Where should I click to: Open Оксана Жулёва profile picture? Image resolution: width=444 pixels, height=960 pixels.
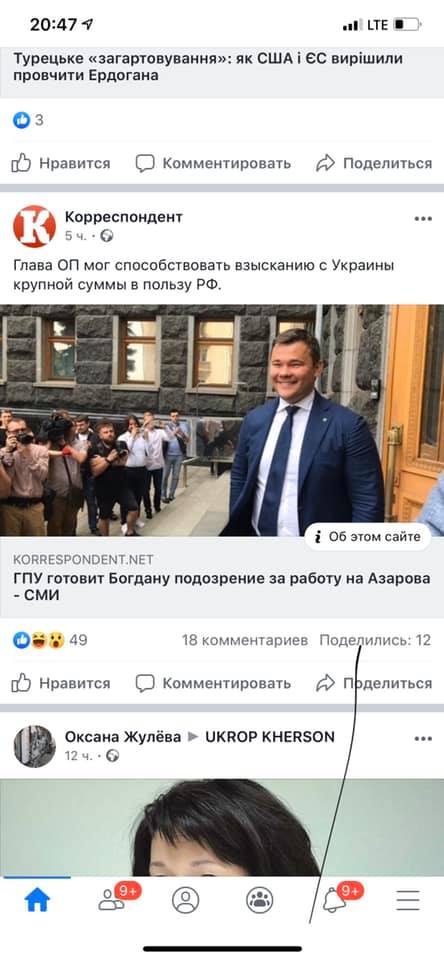34,746
